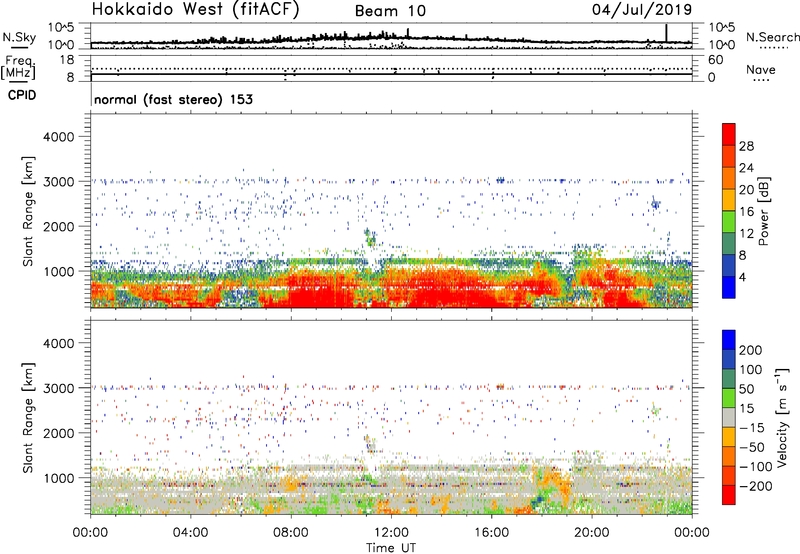Select the '-100' label on the Velocity colorbar
The height and width of the screenshot is (554, 800).
click(x=756, y=467)
